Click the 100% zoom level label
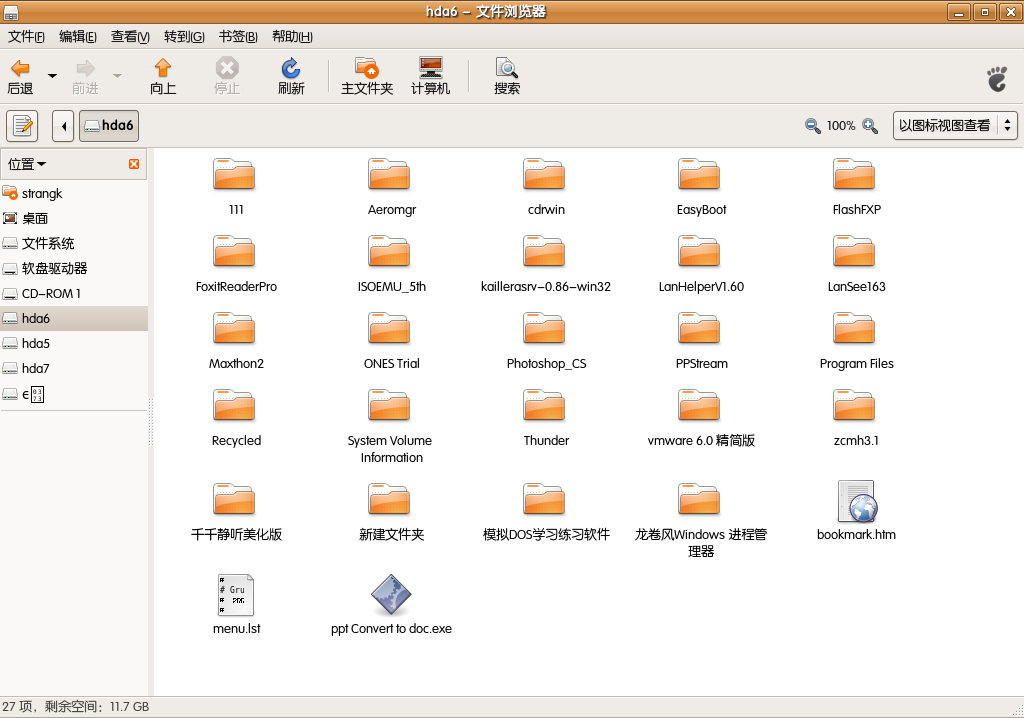Viewport: 1024px width, 718px height. pos(840,125)
